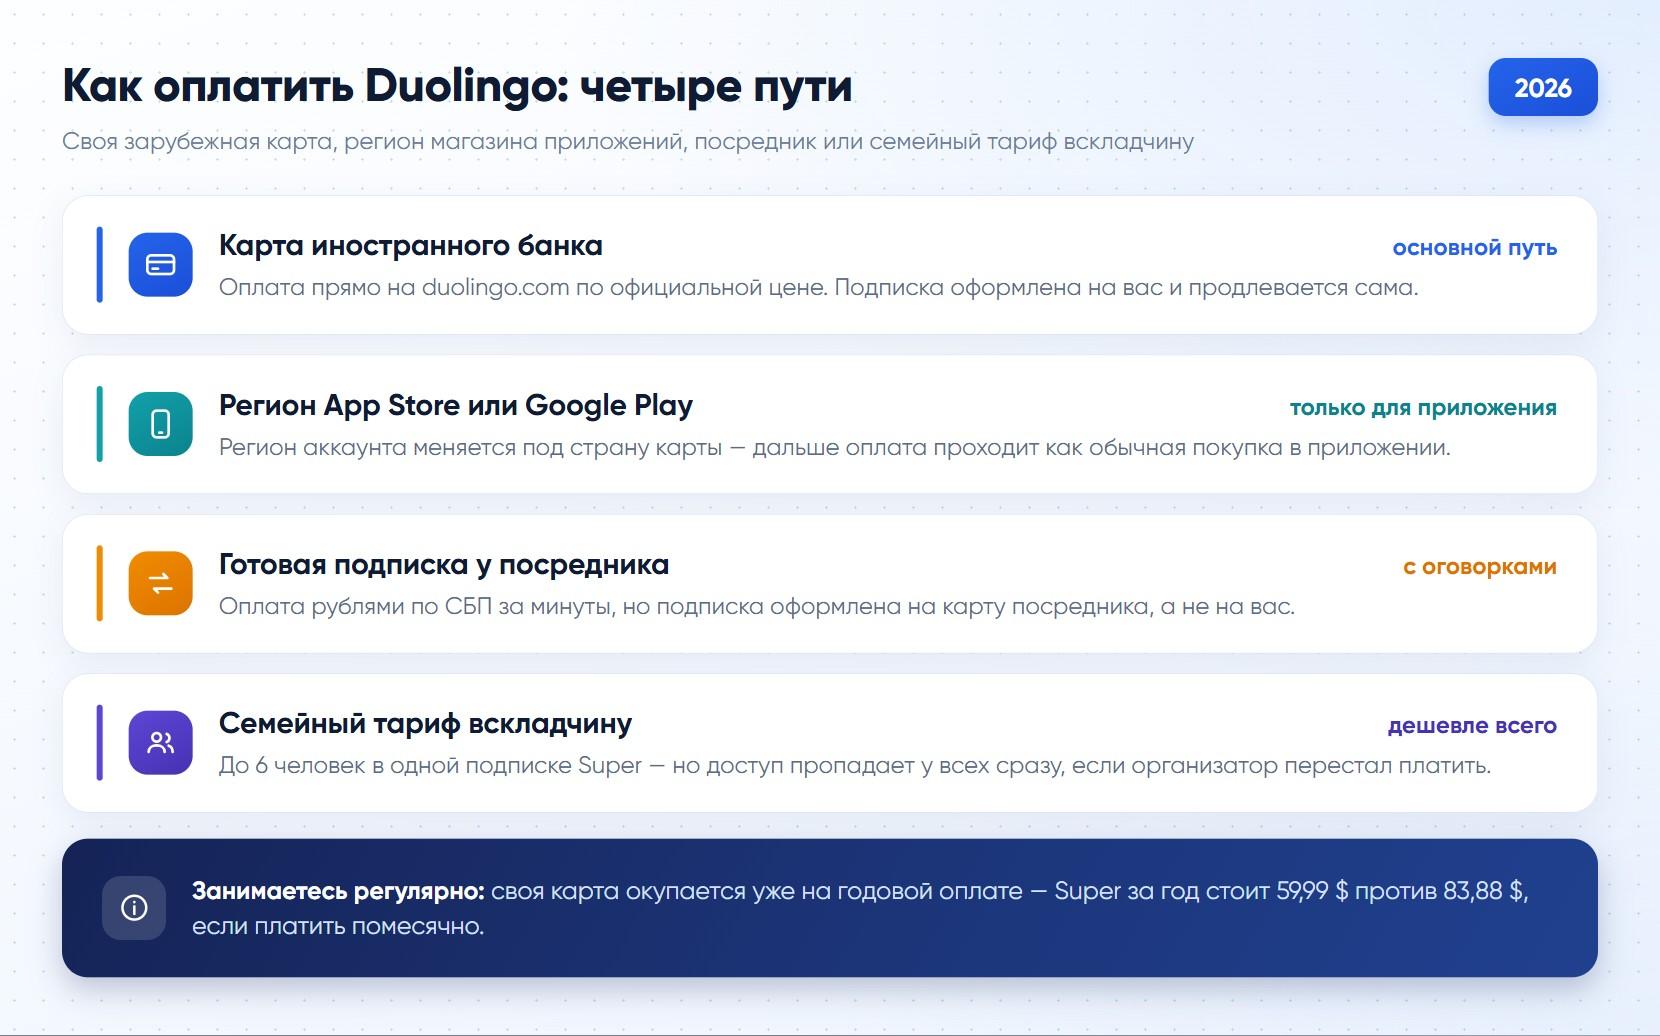
Task: Click the info icon in dark banner
Action: 134,907
